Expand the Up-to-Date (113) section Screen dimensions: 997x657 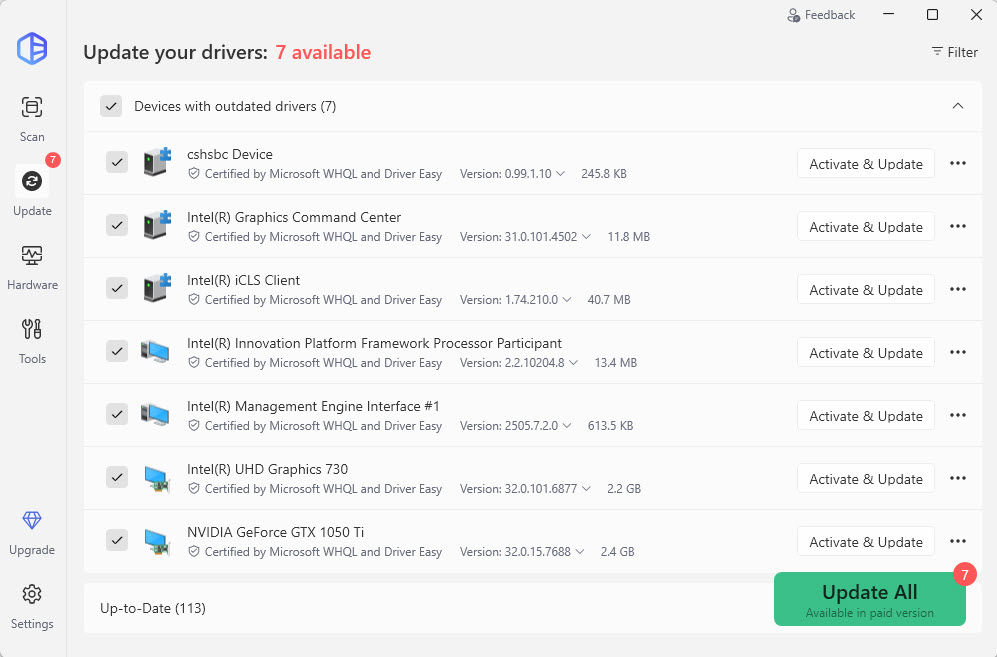click(400, 608)
